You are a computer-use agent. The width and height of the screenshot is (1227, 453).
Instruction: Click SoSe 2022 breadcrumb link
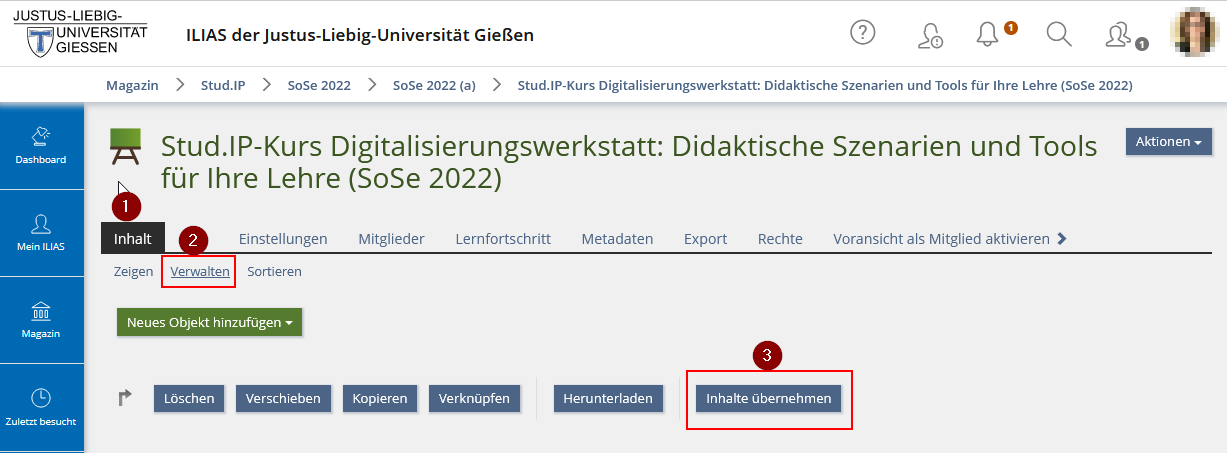[x=319, y=85]
